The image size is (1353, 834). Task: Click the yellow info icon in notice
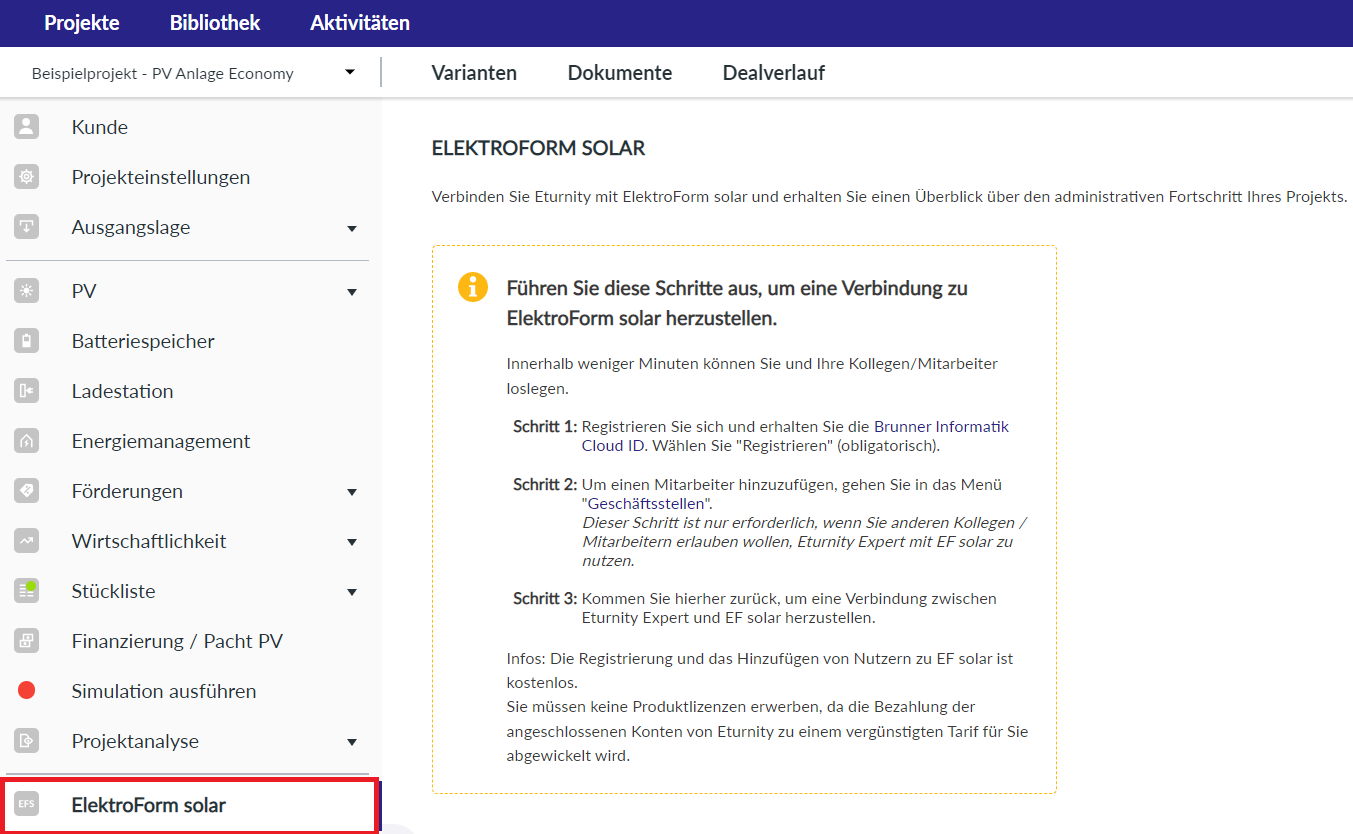[472, 288]
